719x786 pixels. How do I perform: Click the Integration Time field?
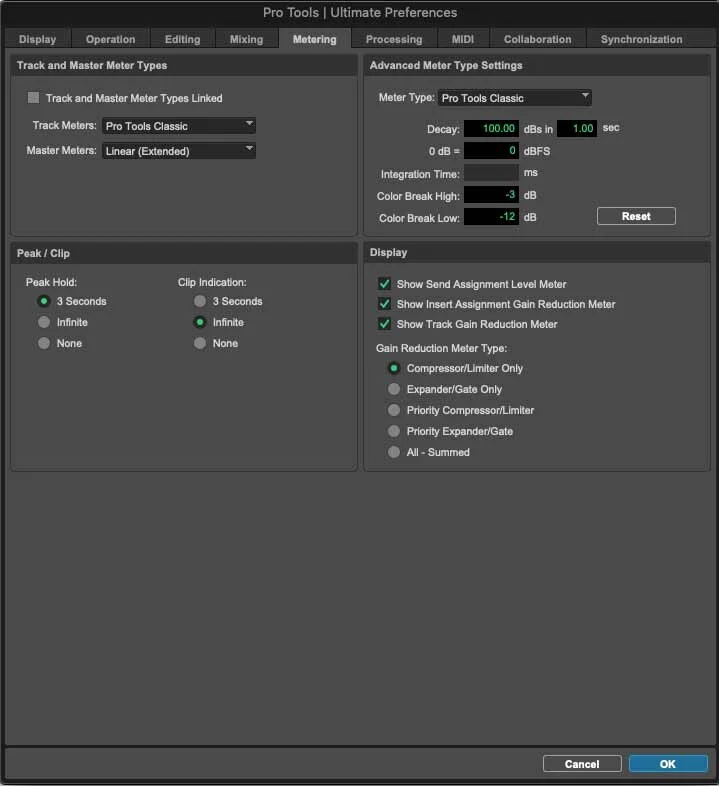tap(491, 173)
